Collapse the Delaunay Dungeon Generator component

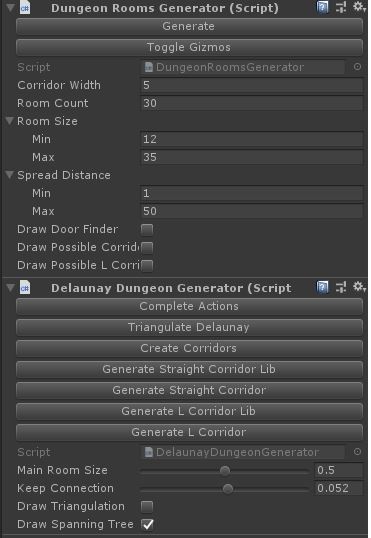(10, 288)
